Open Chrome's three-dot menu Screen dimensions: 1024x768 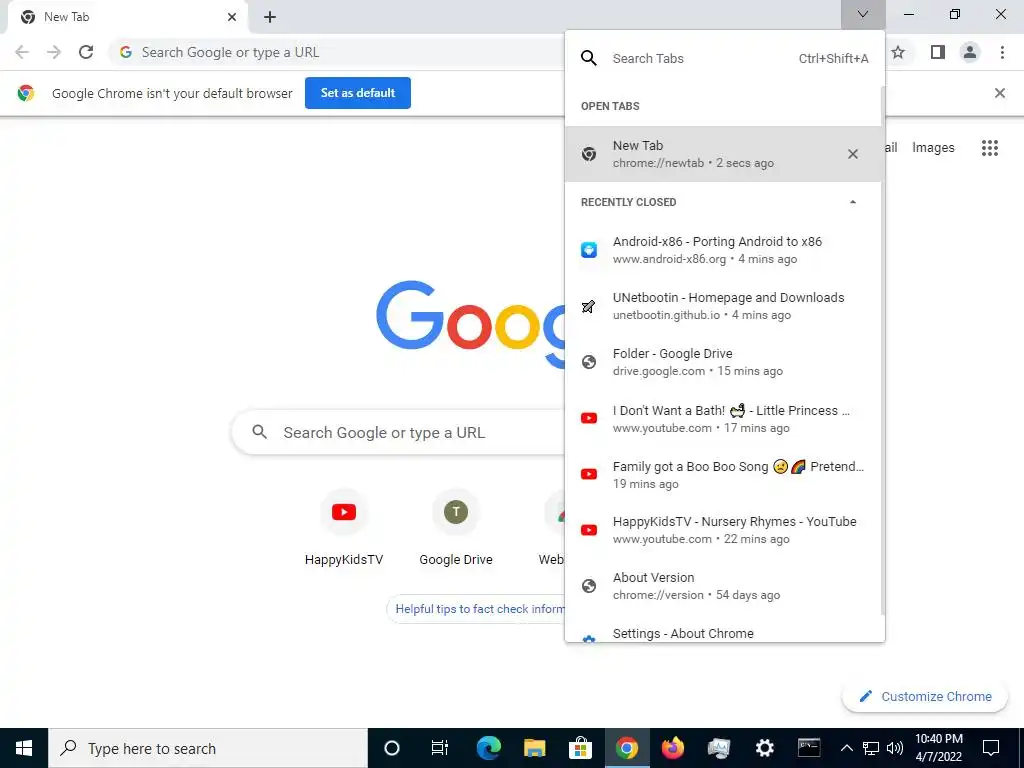[x=1002, y=52]
